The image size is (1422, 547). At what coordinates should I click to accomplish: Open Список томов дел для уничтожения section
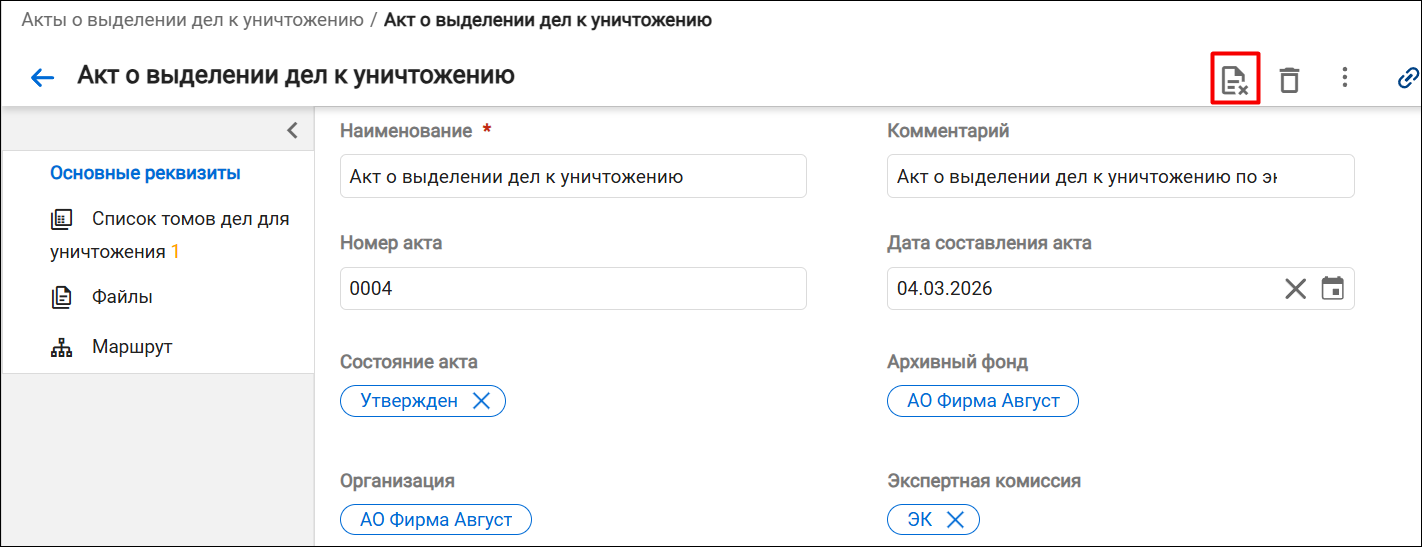[x=170, y=235]
